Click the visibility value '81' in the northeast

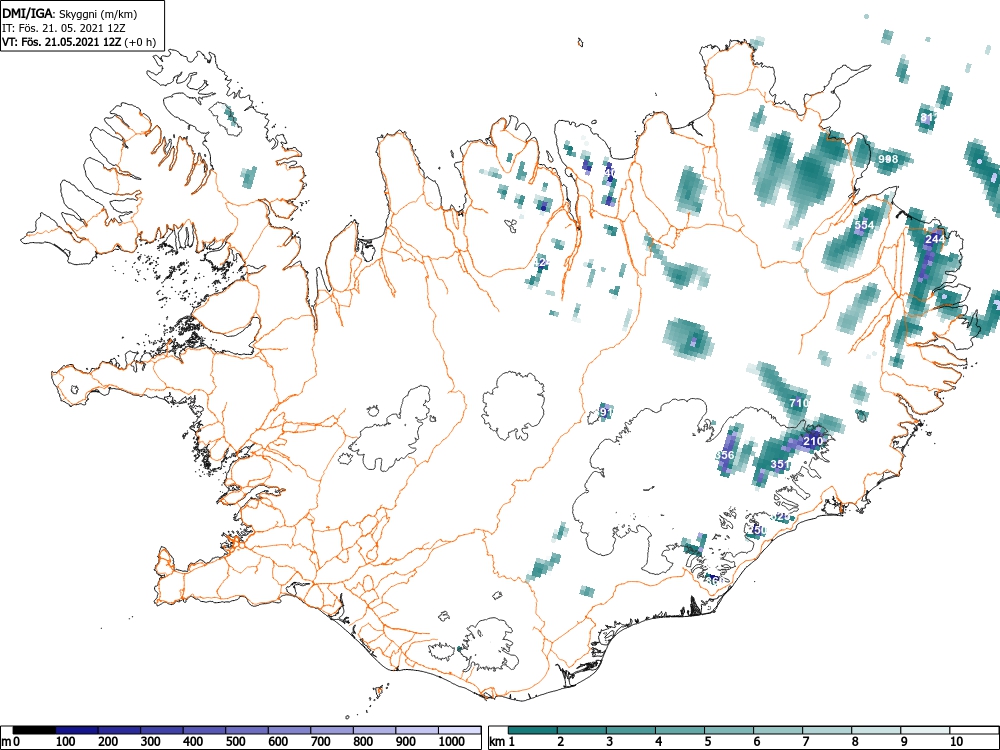(927, 117)
